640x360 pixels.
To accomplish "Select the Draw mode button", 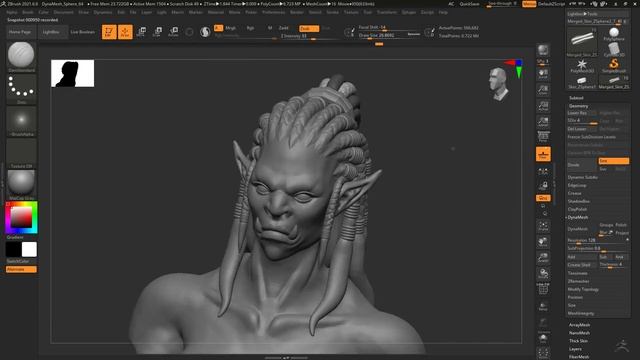I will 125,32.
